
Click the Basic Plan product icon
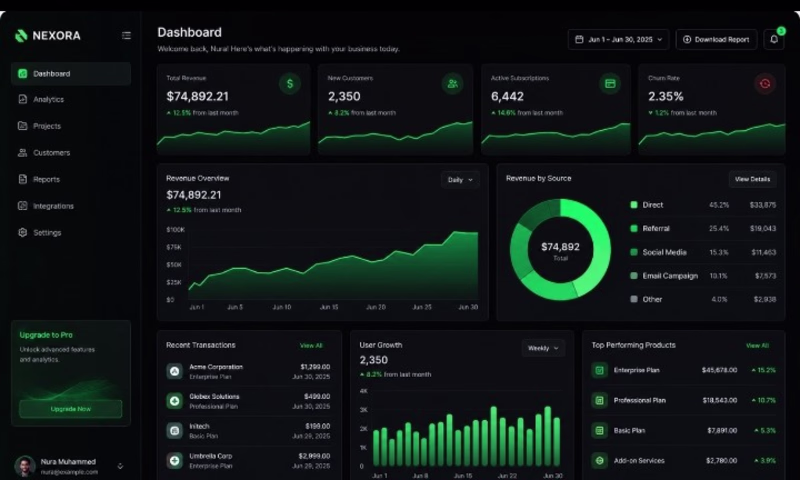[599, 431]
